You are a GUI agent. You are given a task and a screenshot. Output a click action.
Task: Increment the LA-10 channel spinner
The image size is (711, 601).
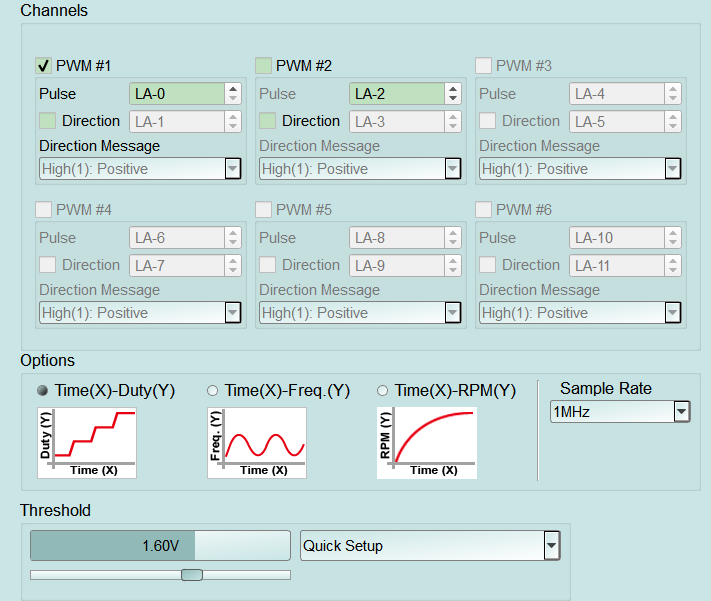[673, 232]
